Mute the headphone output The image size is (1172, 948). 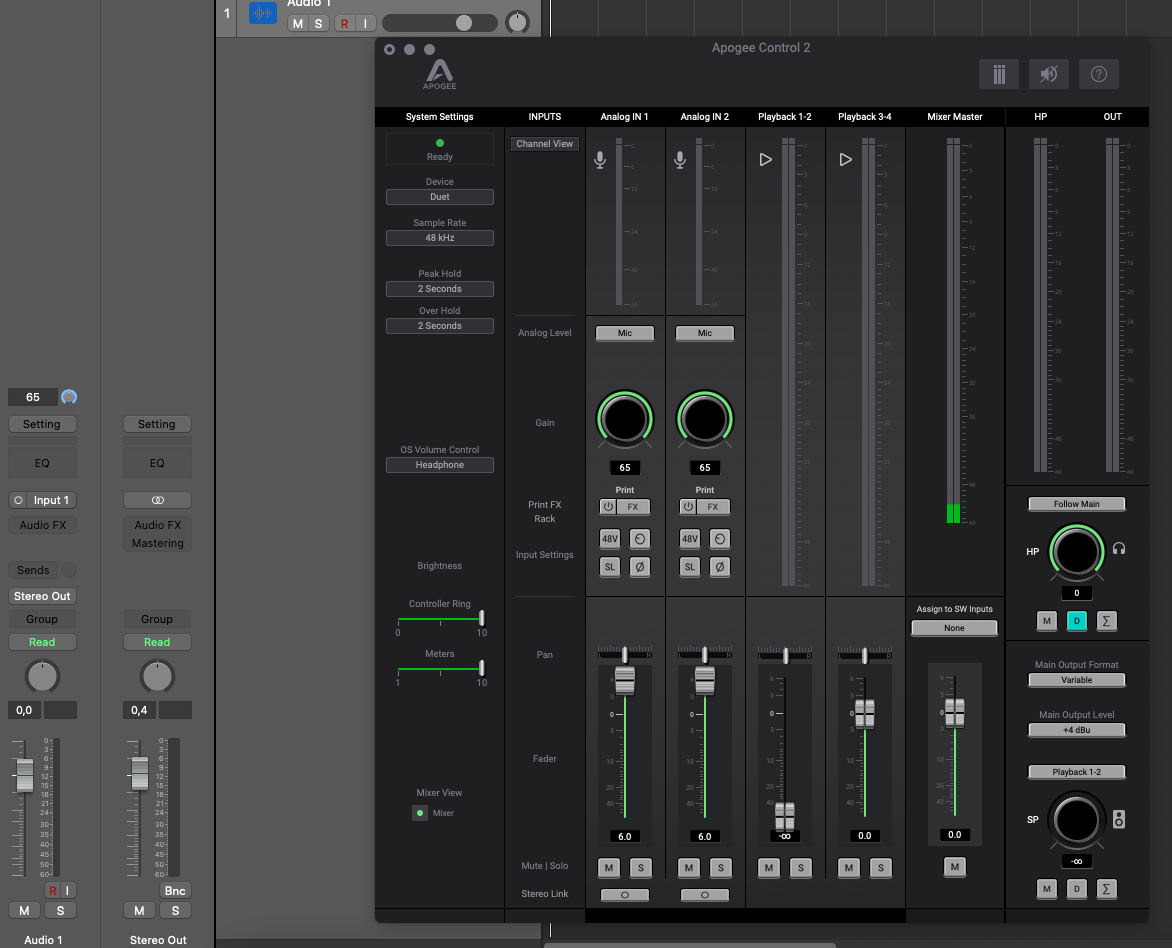1046,621
